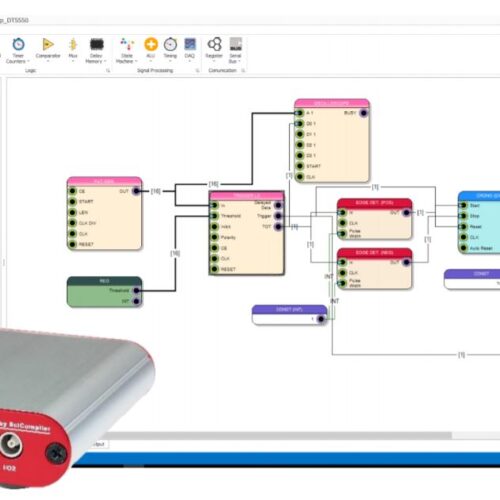Open the Register dropdown arrow
The width and height of the screenshot is (500, 500).
[x=214, y=61]
